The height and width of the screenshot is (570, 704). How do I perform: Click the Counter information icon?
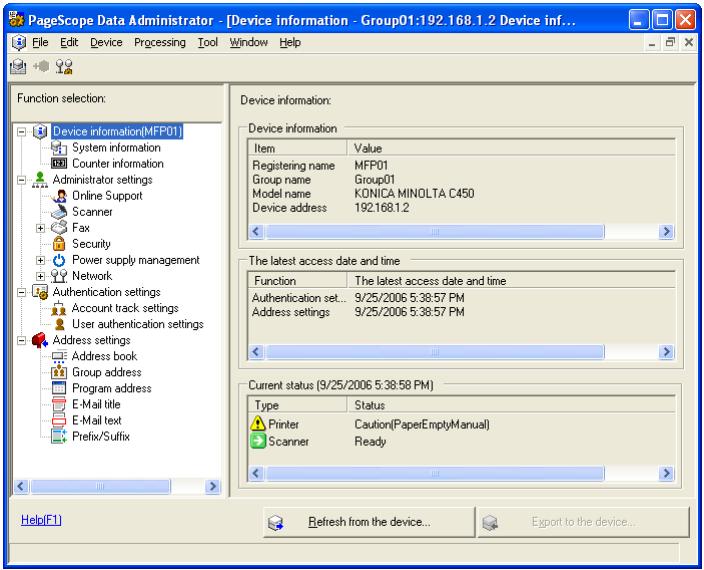click(x=59, y=163)
